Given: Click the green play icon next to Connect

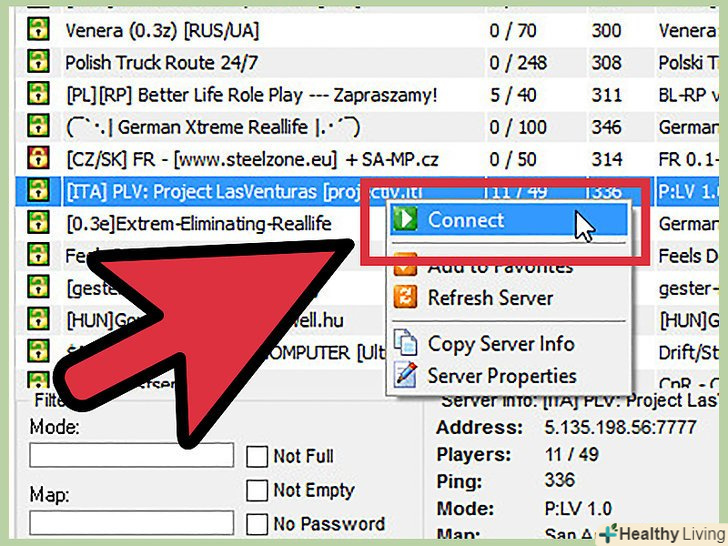Looking at the screenshot, I should point(406,219).
